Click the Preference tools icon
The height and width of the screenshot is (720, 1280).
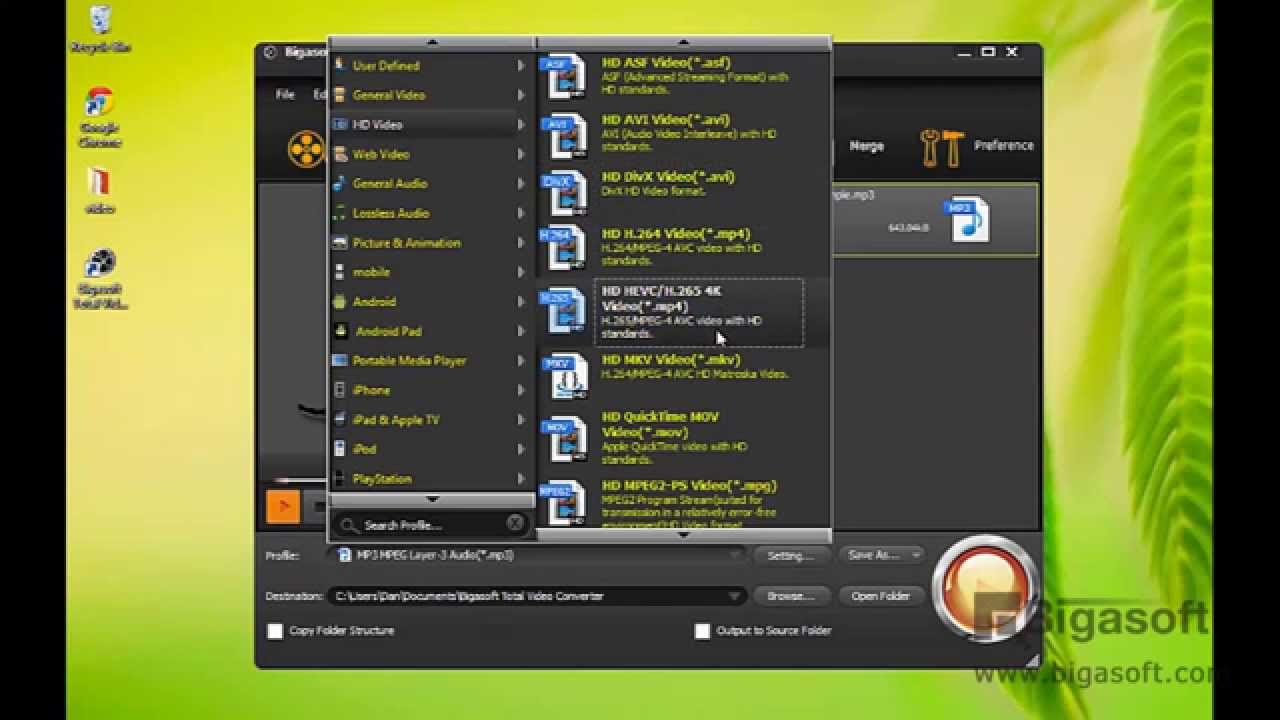click(x=942, y=147)
